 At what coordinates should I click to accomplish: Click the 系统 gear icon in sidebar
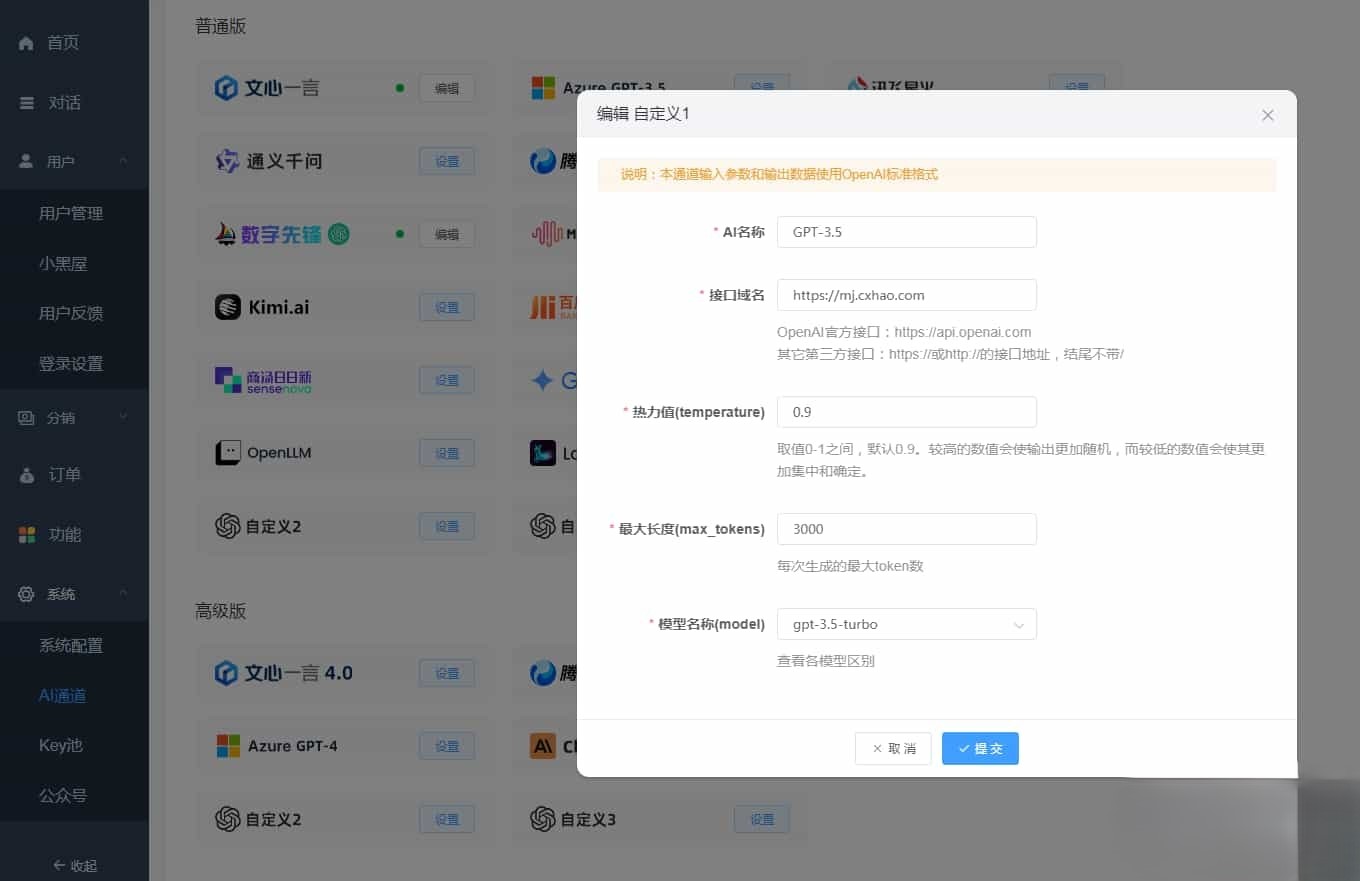(27, 594)
